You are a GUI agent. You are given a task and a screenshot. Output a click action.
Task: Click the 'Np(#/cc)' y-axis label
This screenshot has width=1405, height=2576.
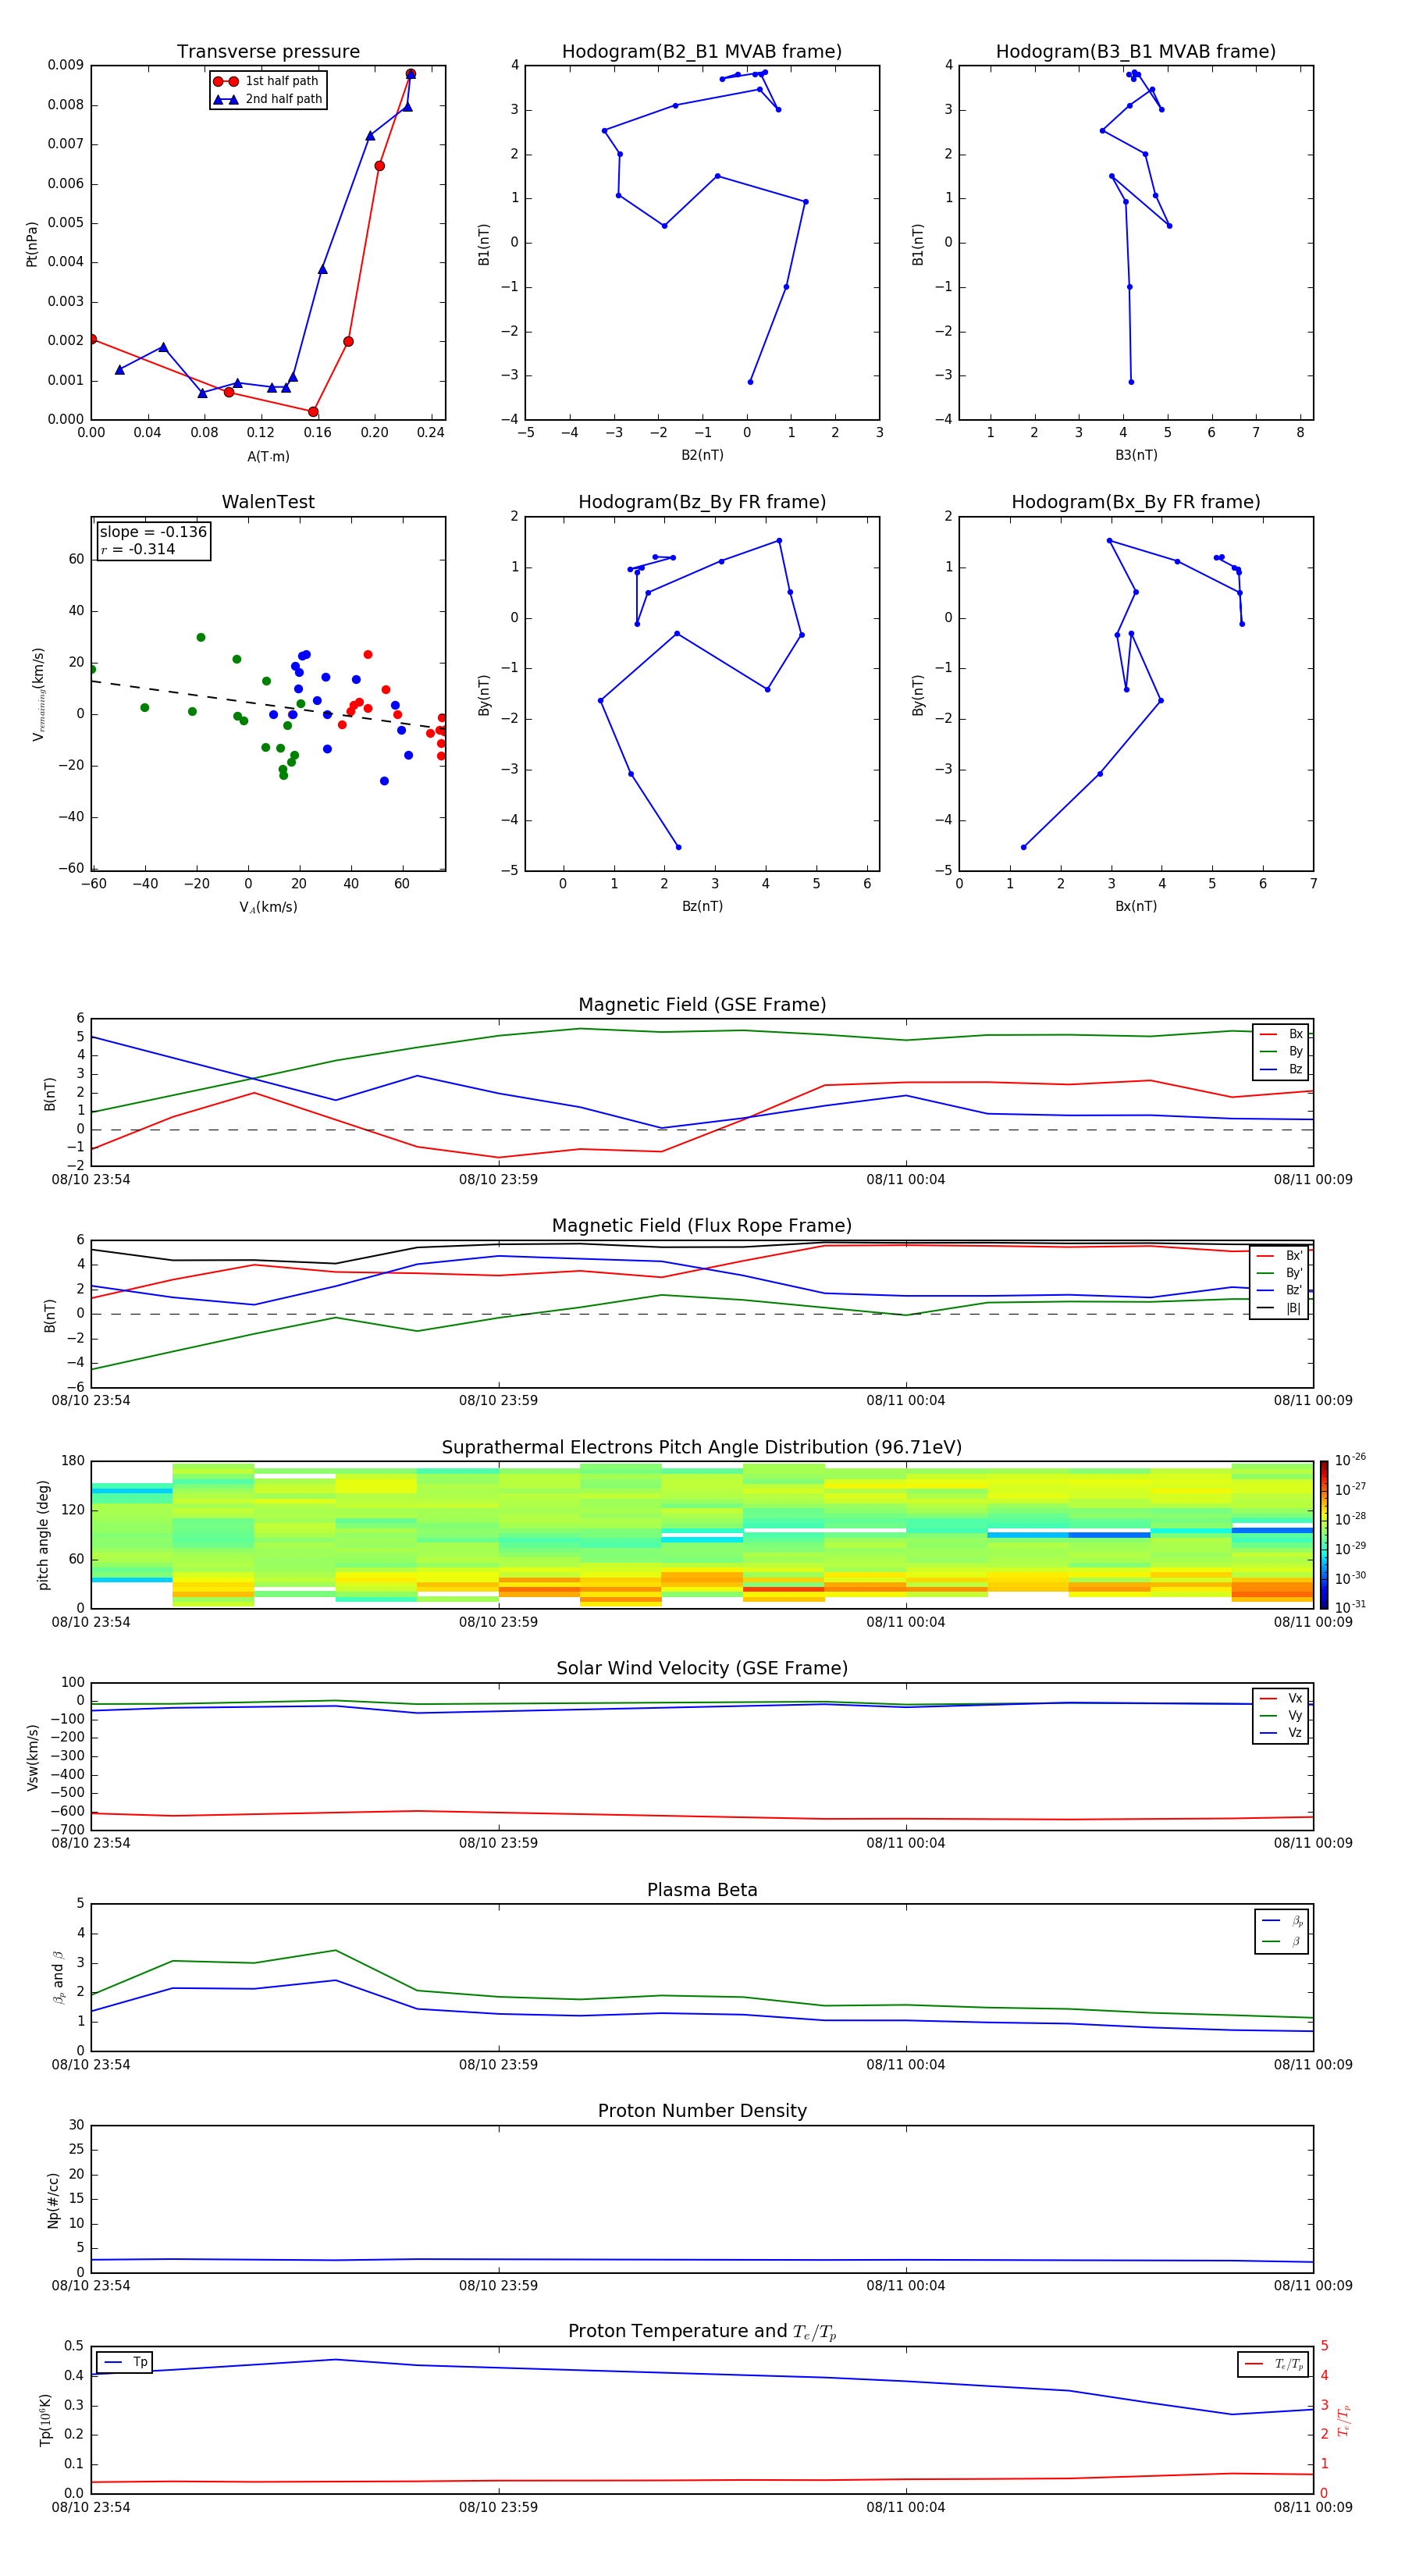click(x=54, y=2200)
